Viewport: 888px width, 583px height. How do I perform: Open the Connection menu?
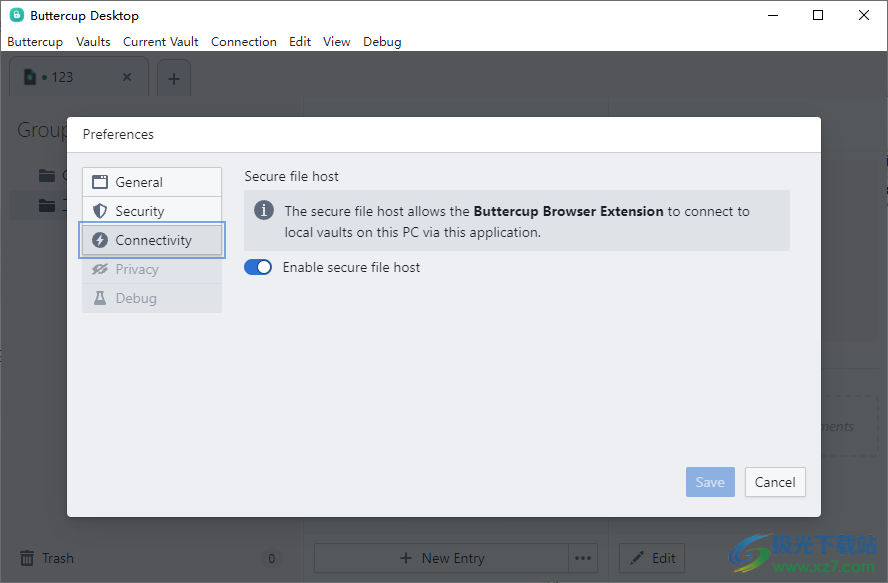coord(244,42)
